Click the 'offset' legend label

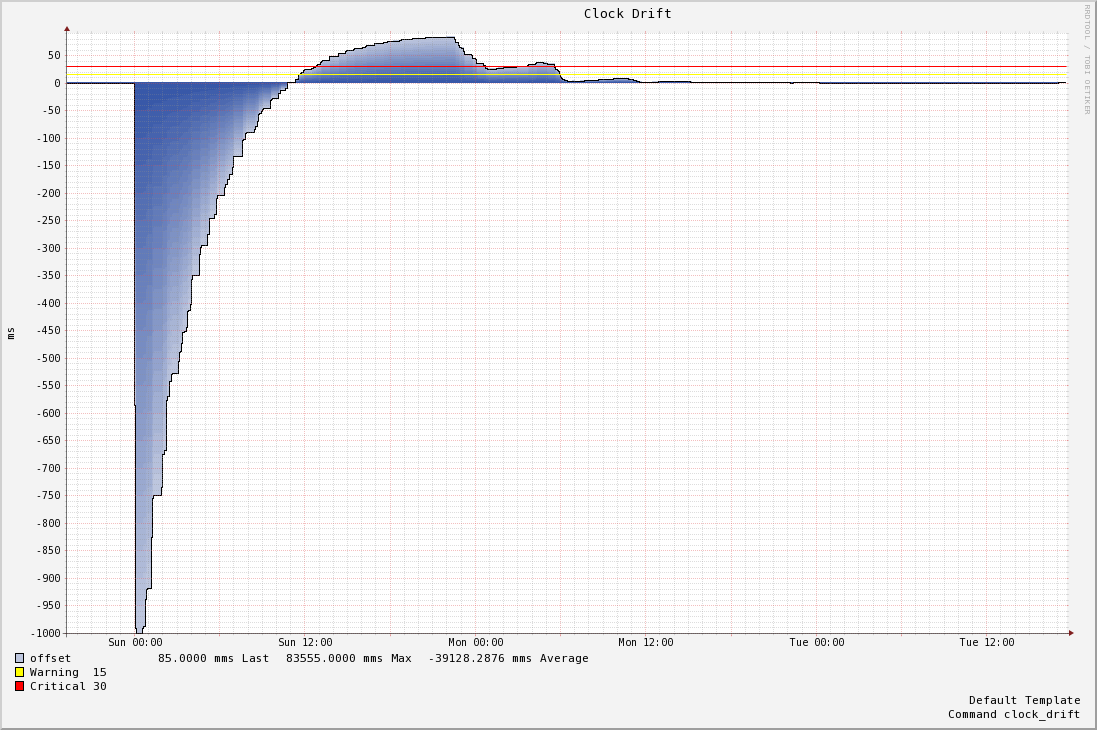[50, 658]
